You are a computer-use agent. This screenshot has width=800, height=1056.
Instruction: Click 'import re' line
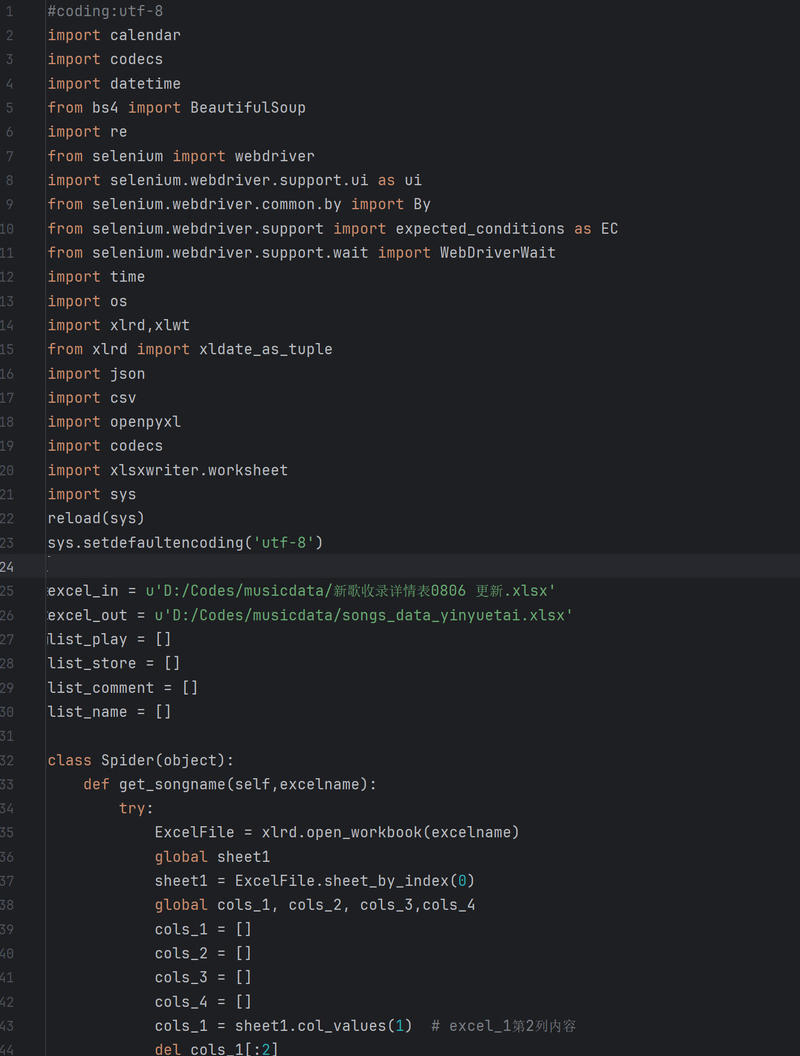coord(87,132)
